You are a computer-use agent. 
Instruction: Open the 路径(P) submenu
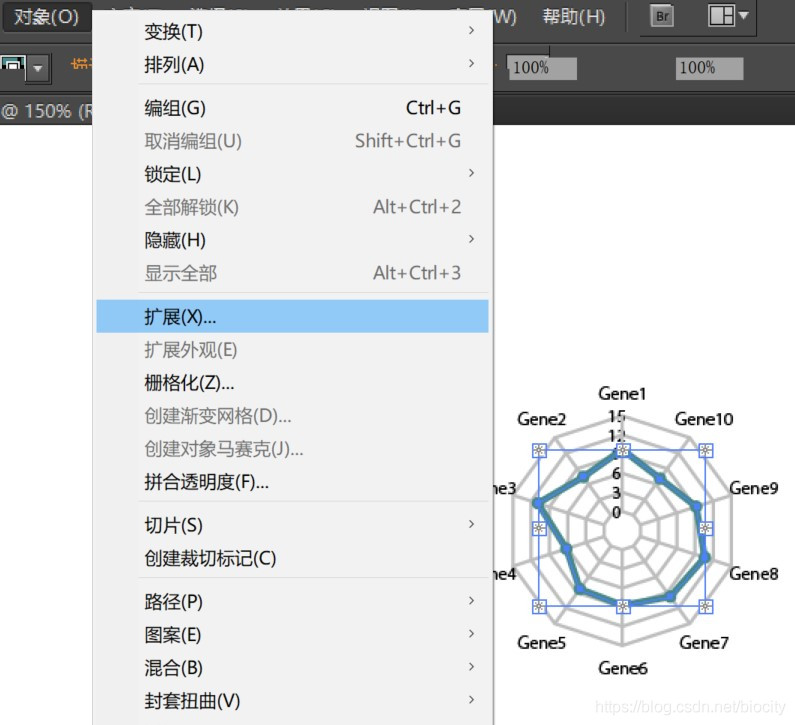click(x=293, y=602)
